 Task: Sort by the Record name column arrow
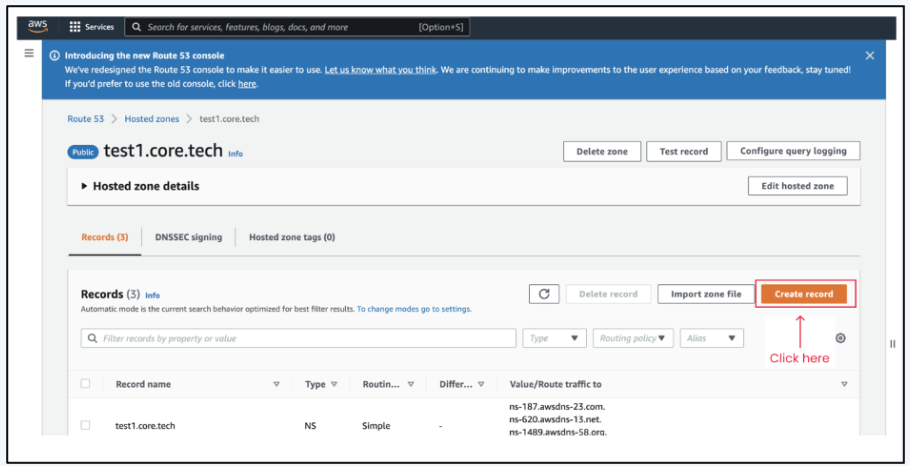pos(276,384)
